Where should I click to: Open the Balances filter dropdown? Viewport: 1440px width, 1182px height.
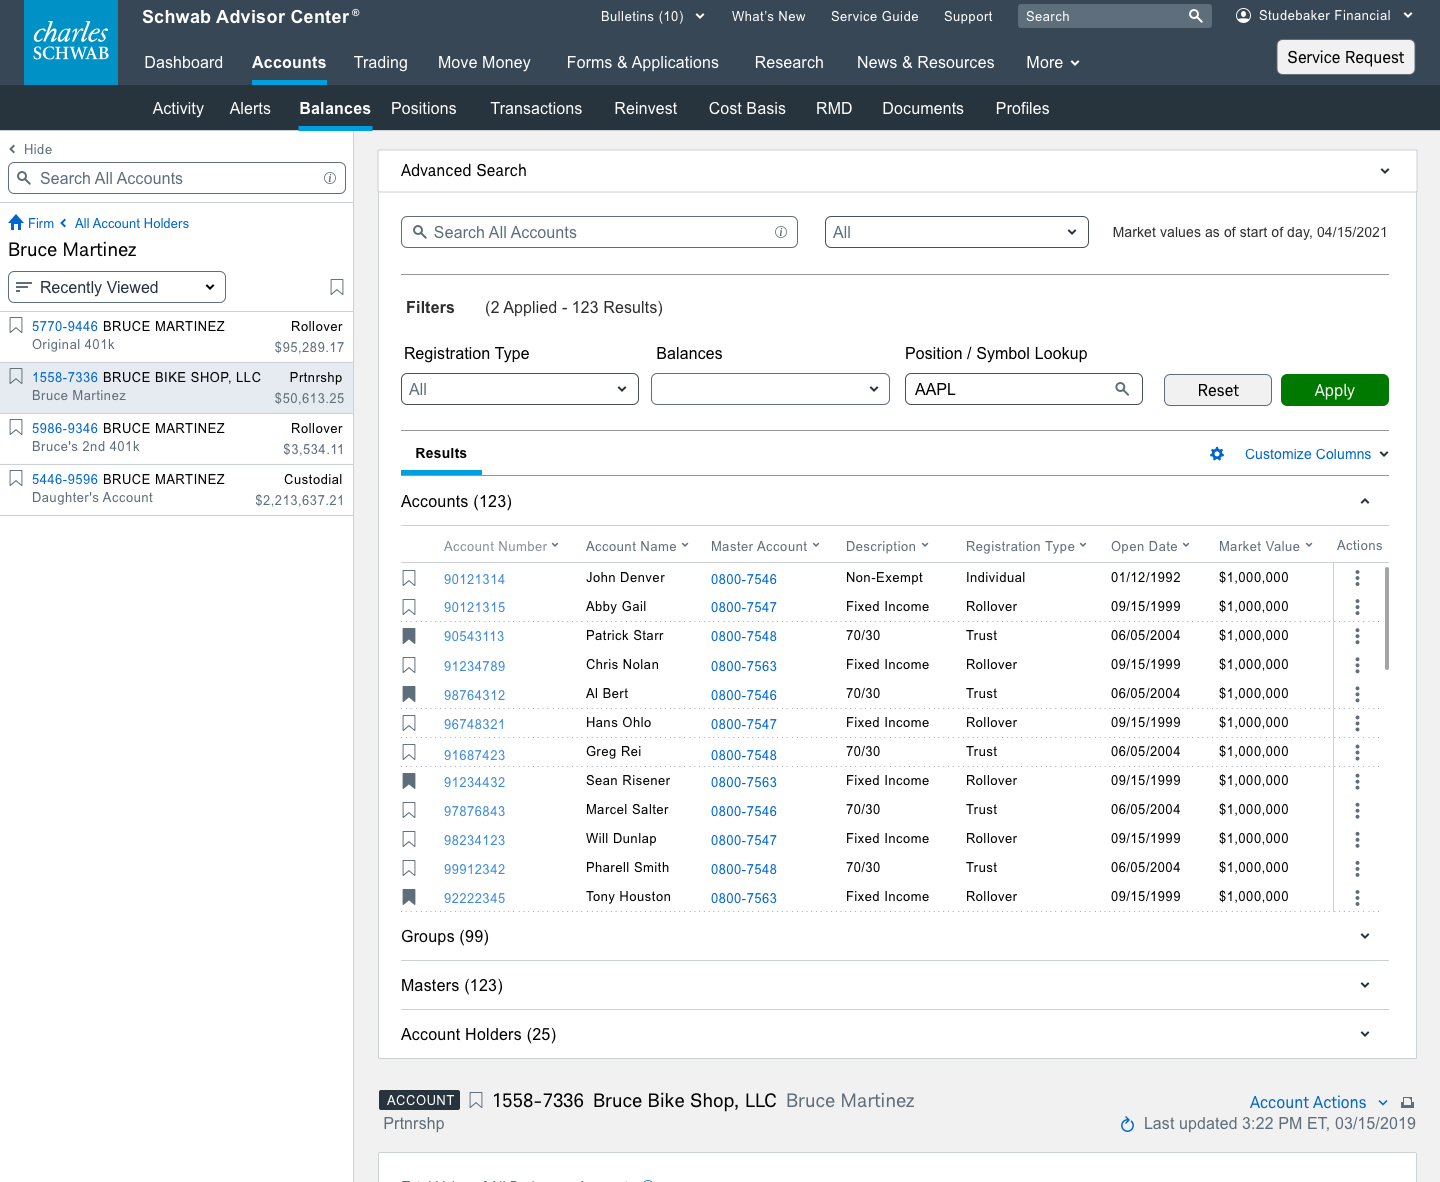click(770, 389)
